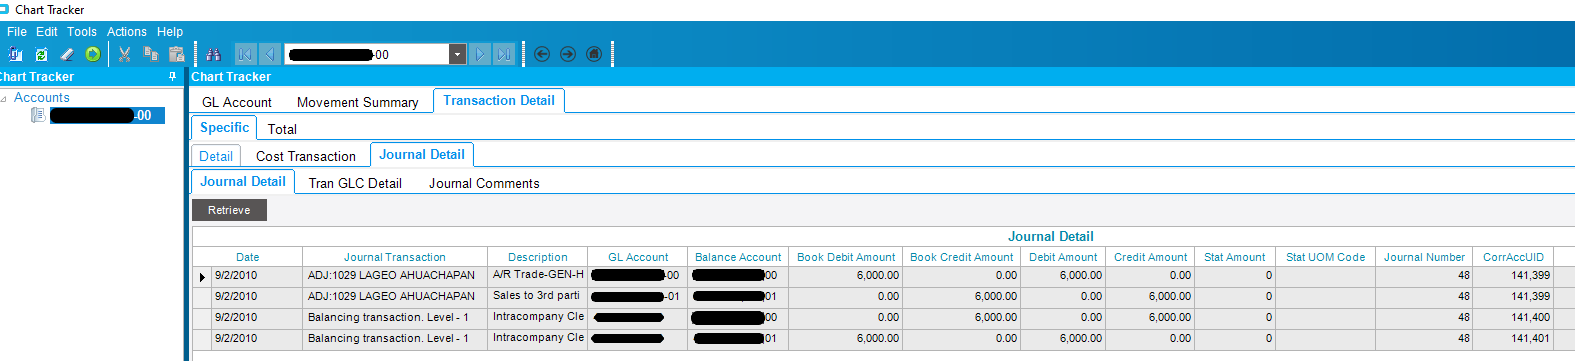Viewport: 1575px width, 361px height.
Task: Click the paste clipboard icon
Action: (x=177, y=54)
